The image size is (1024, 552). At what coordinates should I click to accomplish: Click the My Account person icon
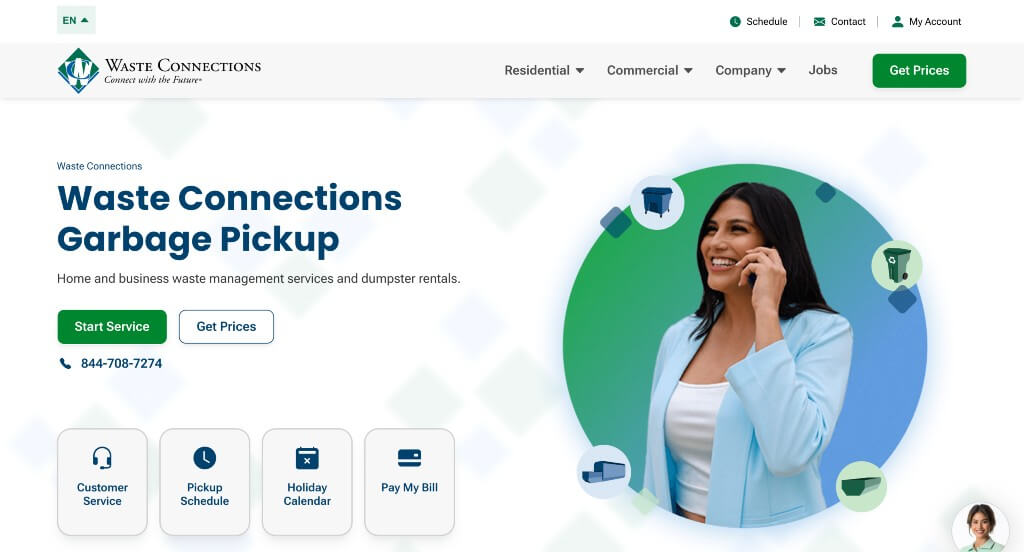(x=897, y=22)
